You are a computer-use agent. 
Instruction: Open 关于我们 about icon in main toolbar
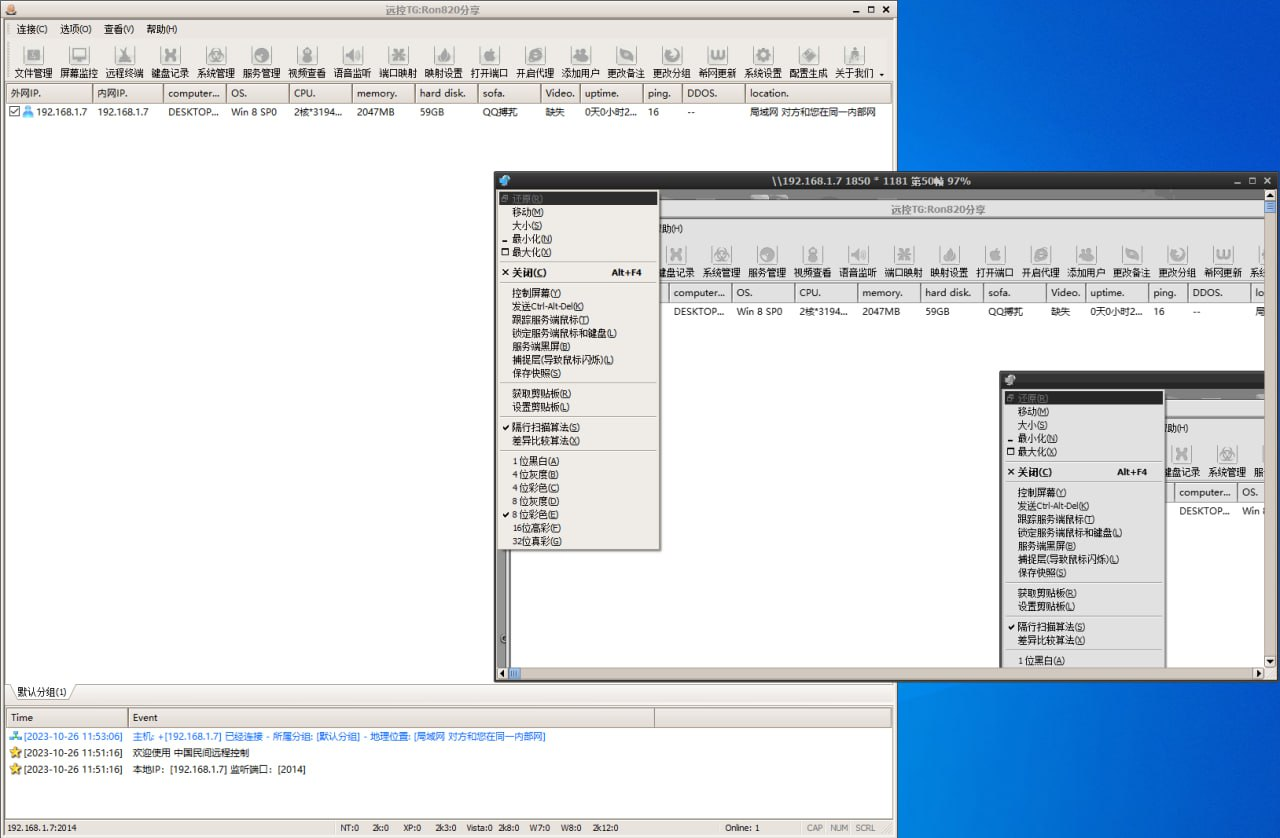[x=854, y=61]
